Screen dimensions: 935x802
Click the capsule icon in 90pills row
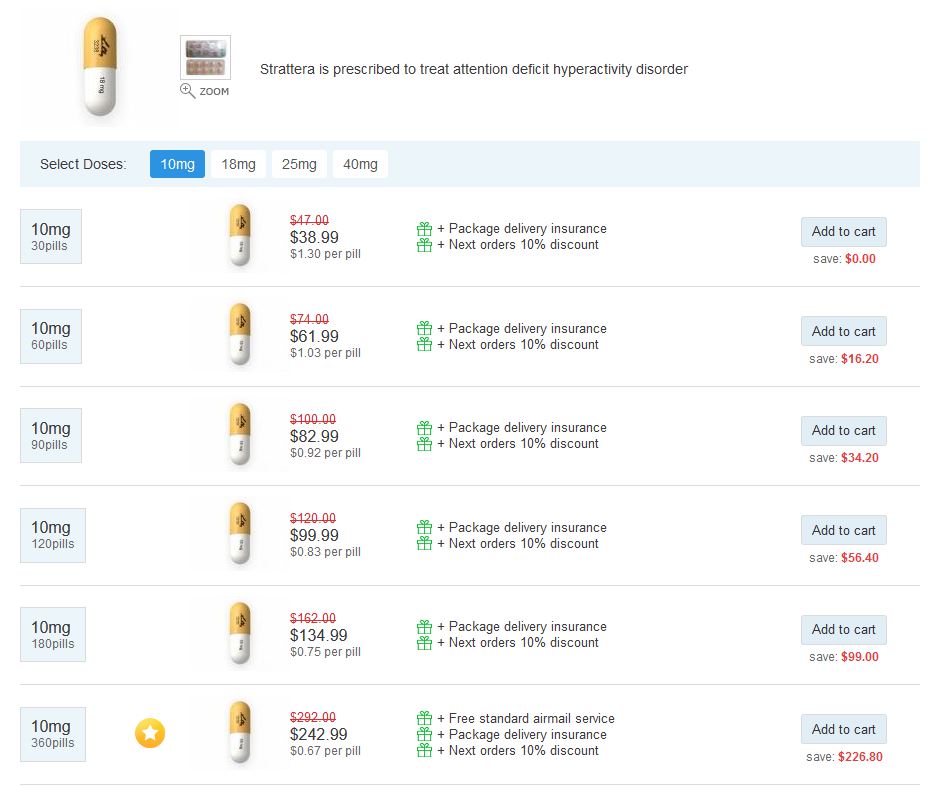(240, 435)
